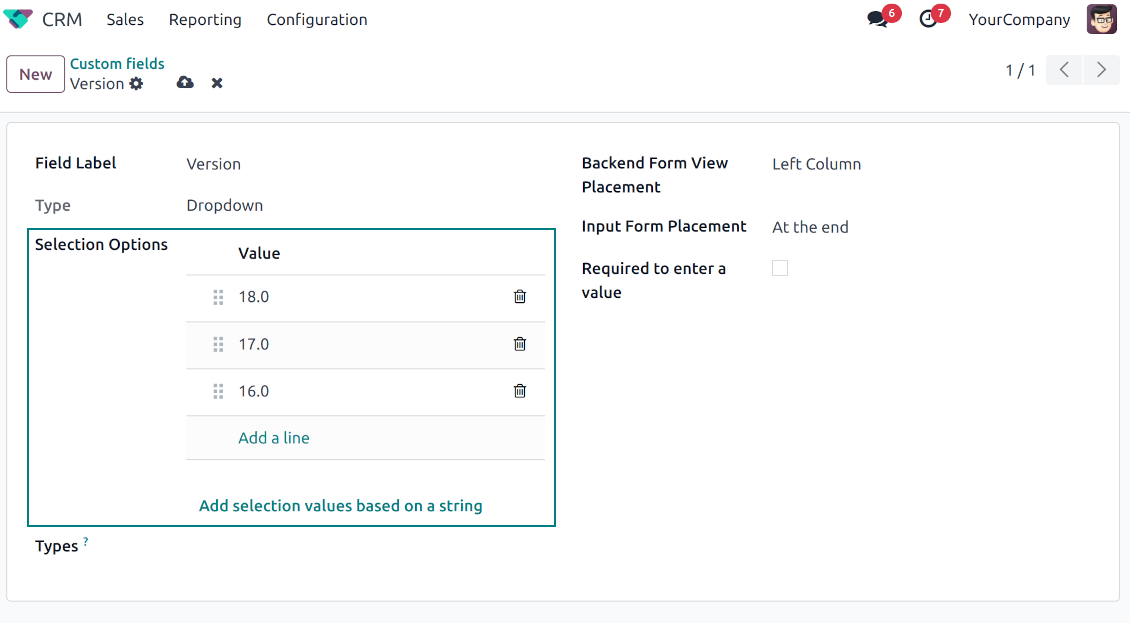Click the gear icon next to Version

(x=136, y=84)
